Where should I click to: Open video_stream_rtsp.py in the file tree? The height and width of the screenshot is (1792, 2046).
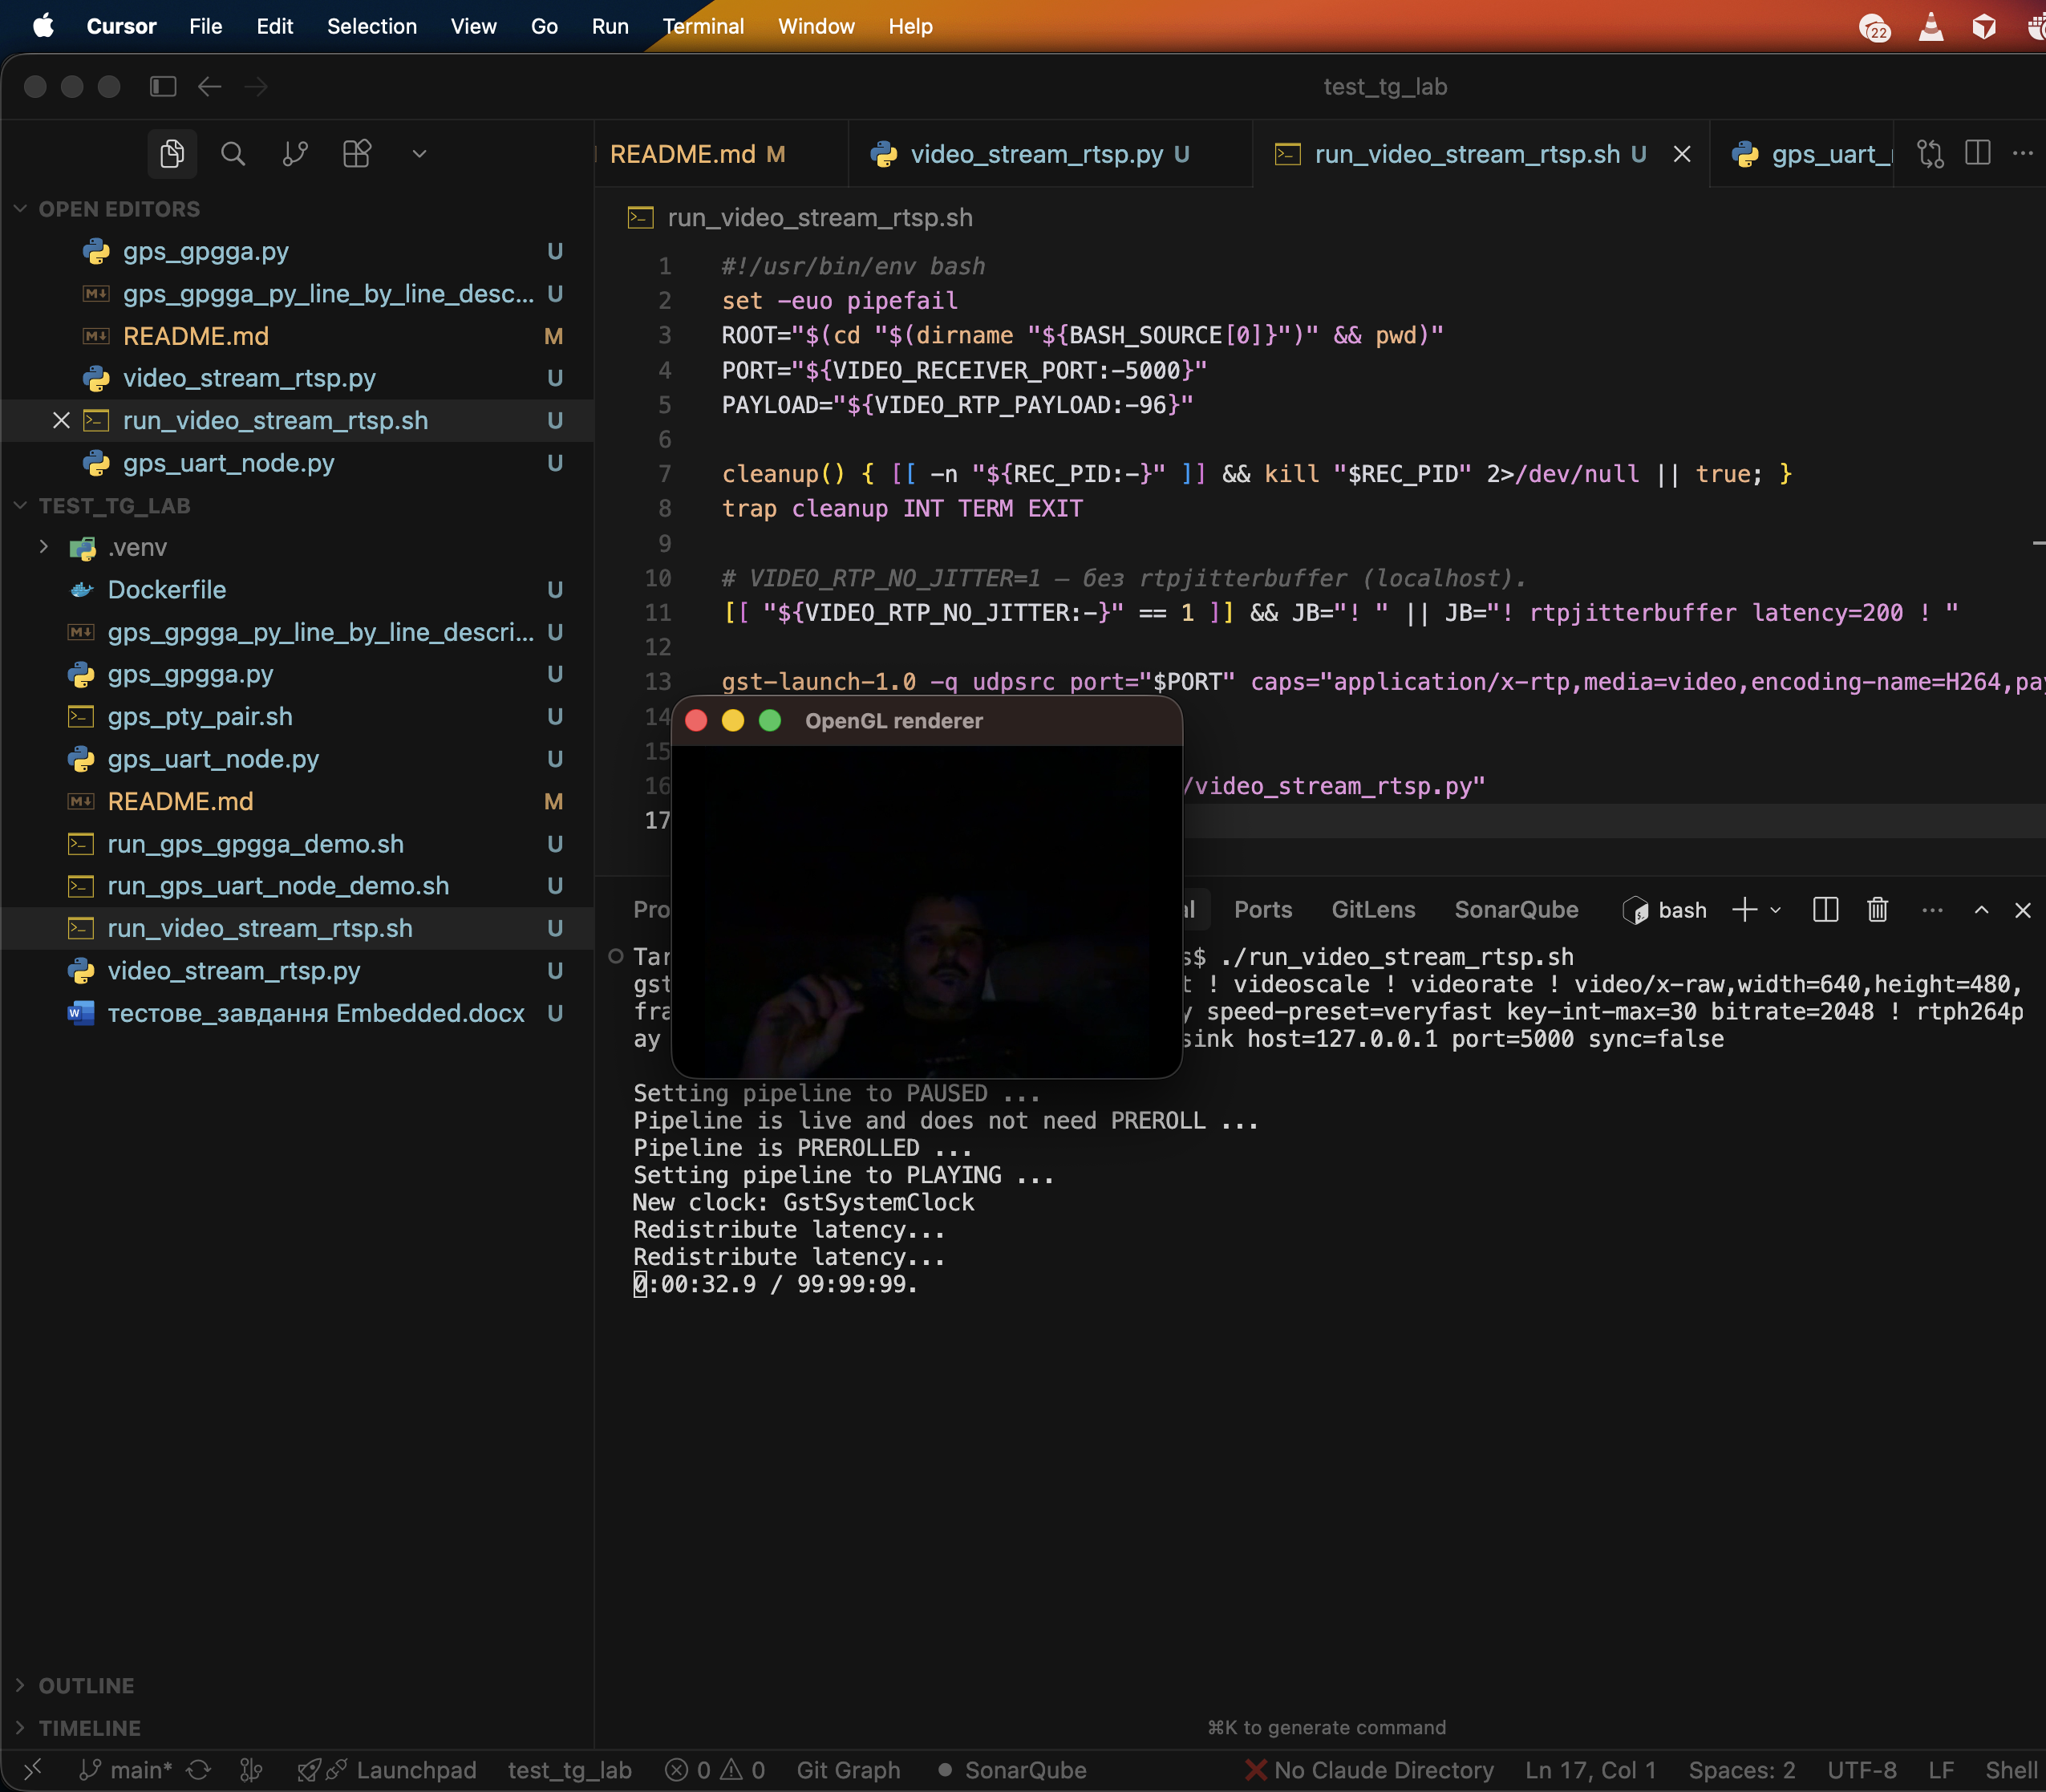tap(297, 971)
